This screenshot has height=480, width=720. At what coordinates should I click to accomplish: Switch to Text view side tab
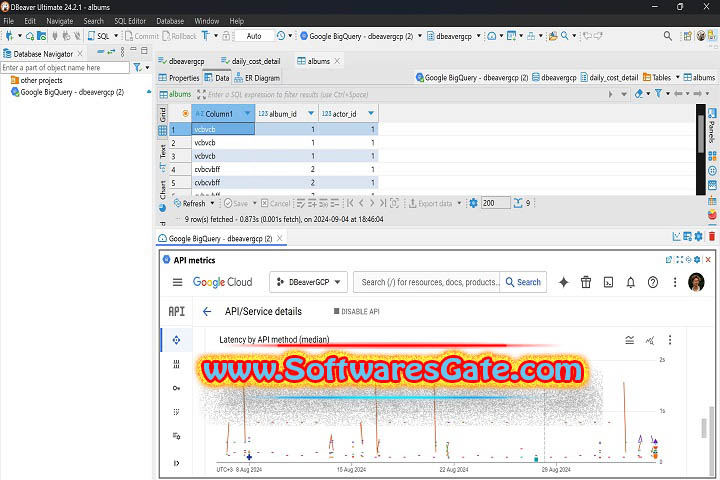tap(163, 157)
